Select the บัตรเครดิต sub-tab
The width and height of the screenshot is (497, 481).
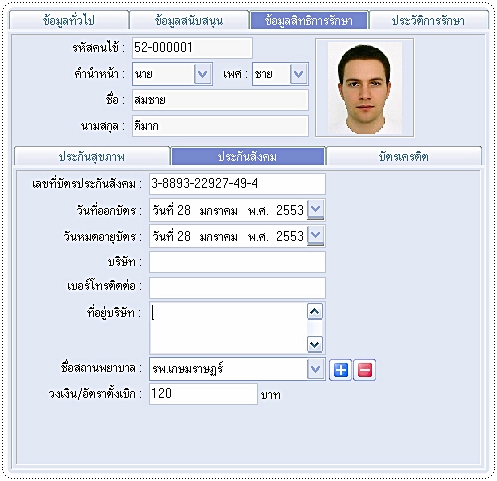pos(404,156)
